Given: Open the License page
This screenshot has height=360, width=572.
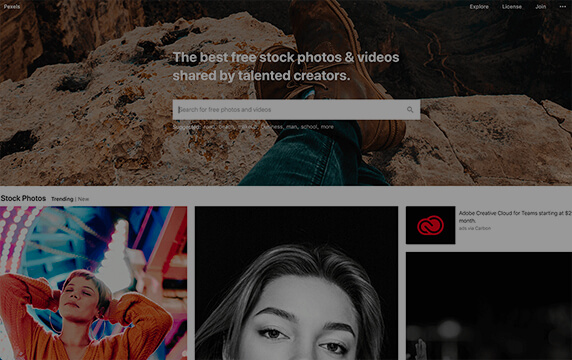Looking at the screenshot, I should (x=511, y=7).
